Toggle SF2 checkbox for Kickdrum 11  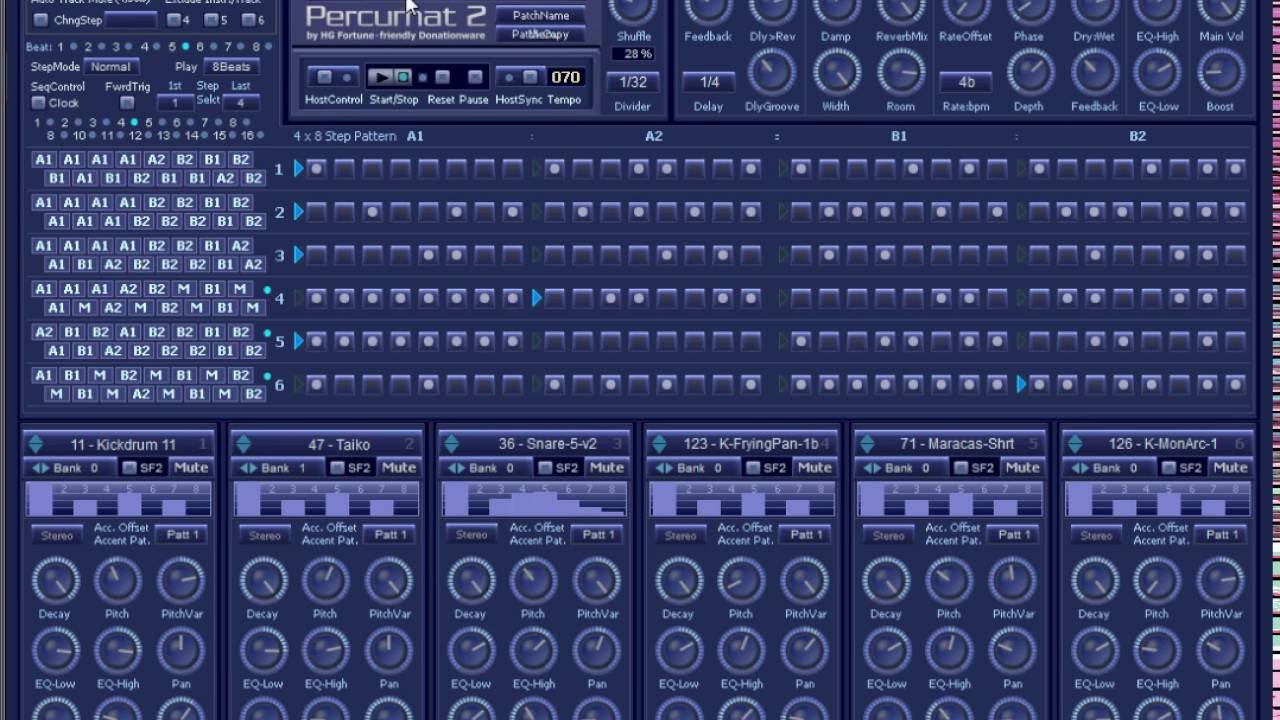(129, 467)
